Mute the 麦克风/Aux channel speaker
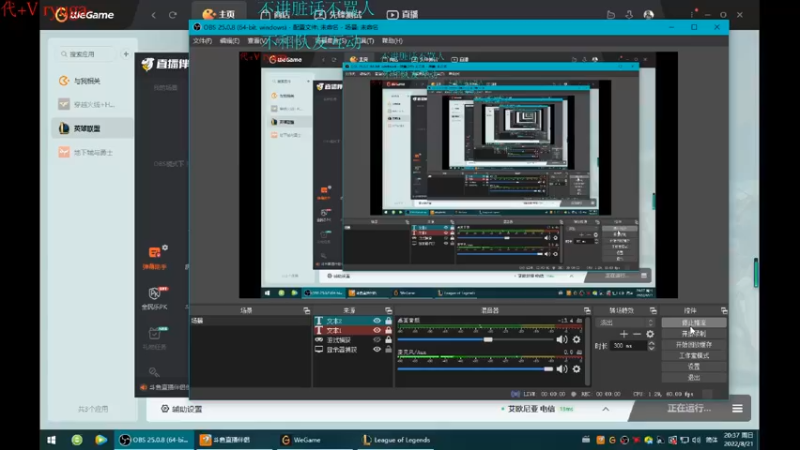 click(562, 369)
